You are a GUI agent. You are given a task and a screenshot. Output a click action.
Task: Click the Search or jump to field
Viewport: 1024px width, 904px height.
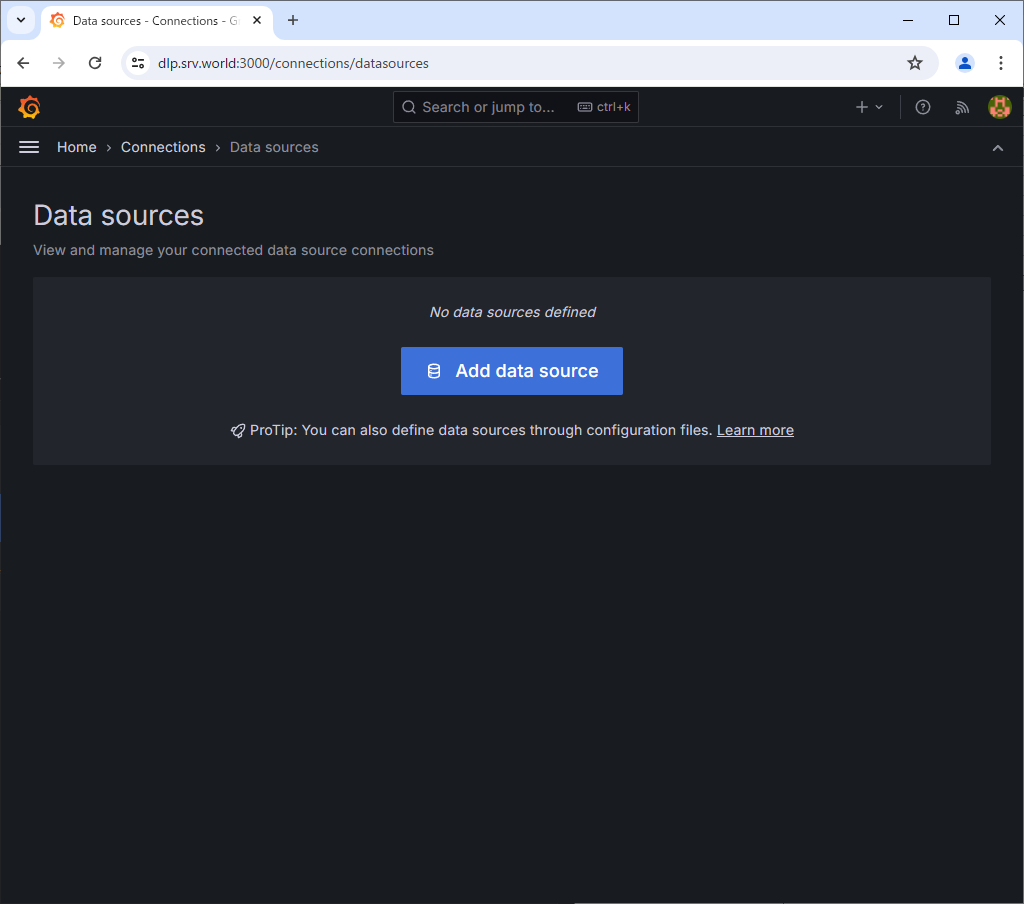[515, 107]
